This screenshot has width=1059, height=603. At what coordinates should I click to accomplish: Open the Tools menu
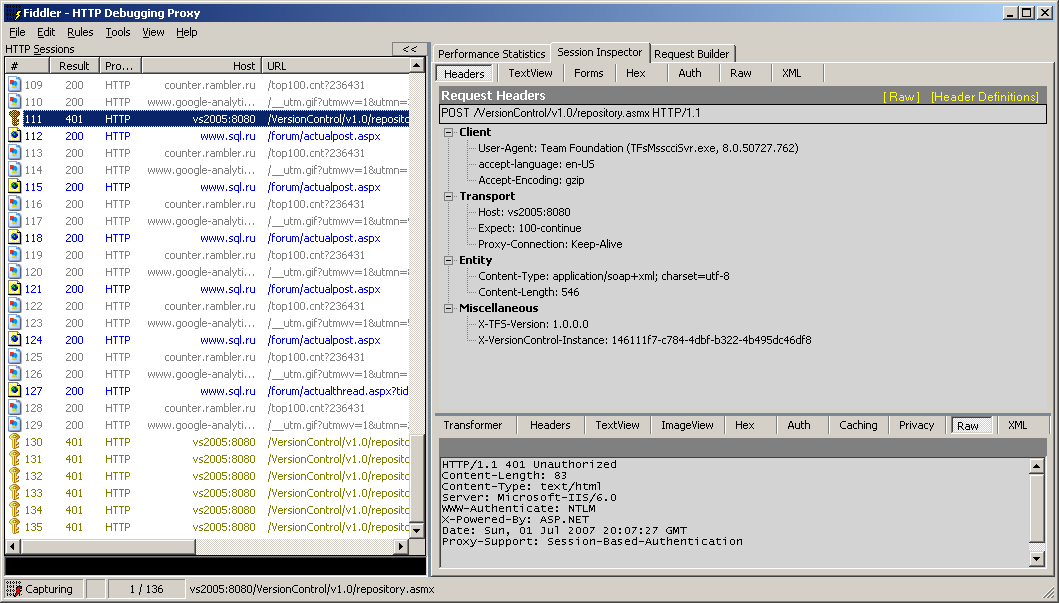[118, 32]
